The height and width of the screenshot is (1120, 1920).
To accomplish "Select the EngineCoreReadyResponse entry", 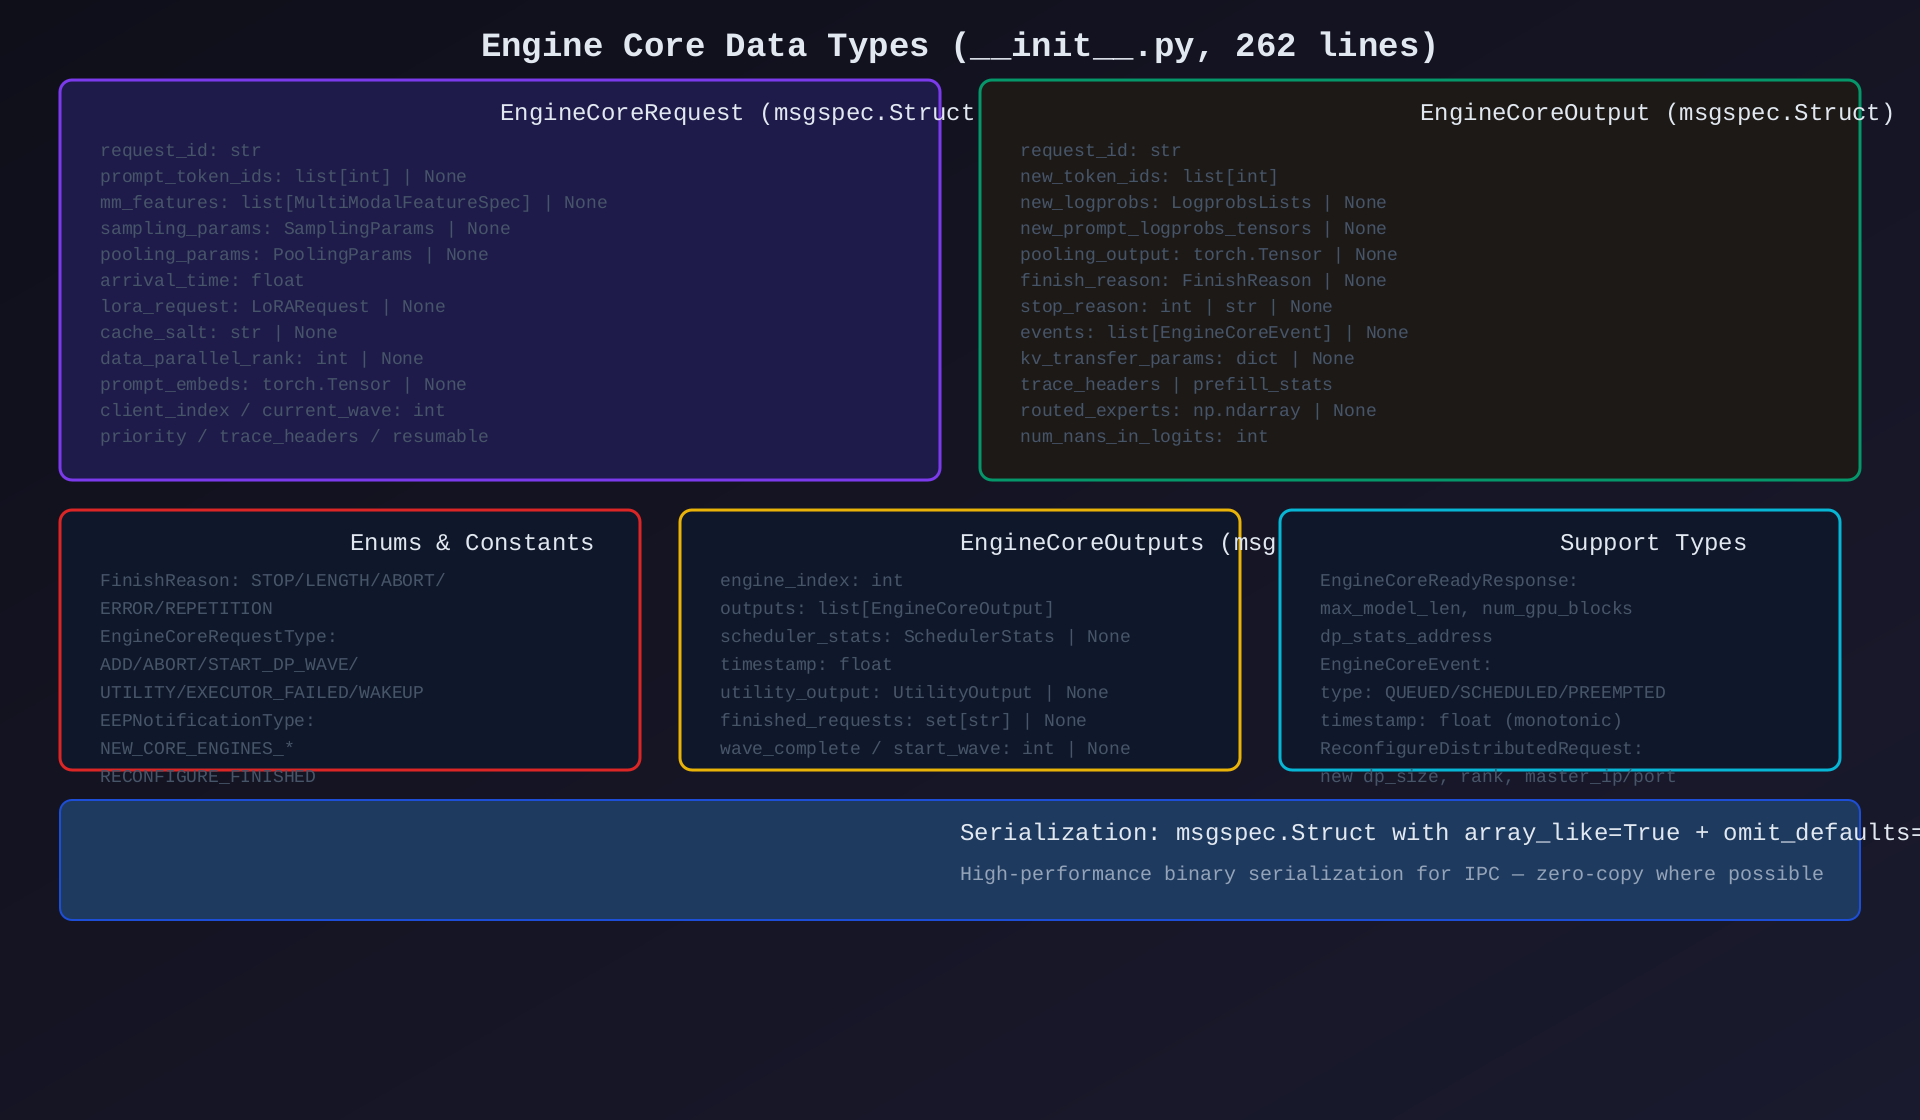I will pos(1448,581).
